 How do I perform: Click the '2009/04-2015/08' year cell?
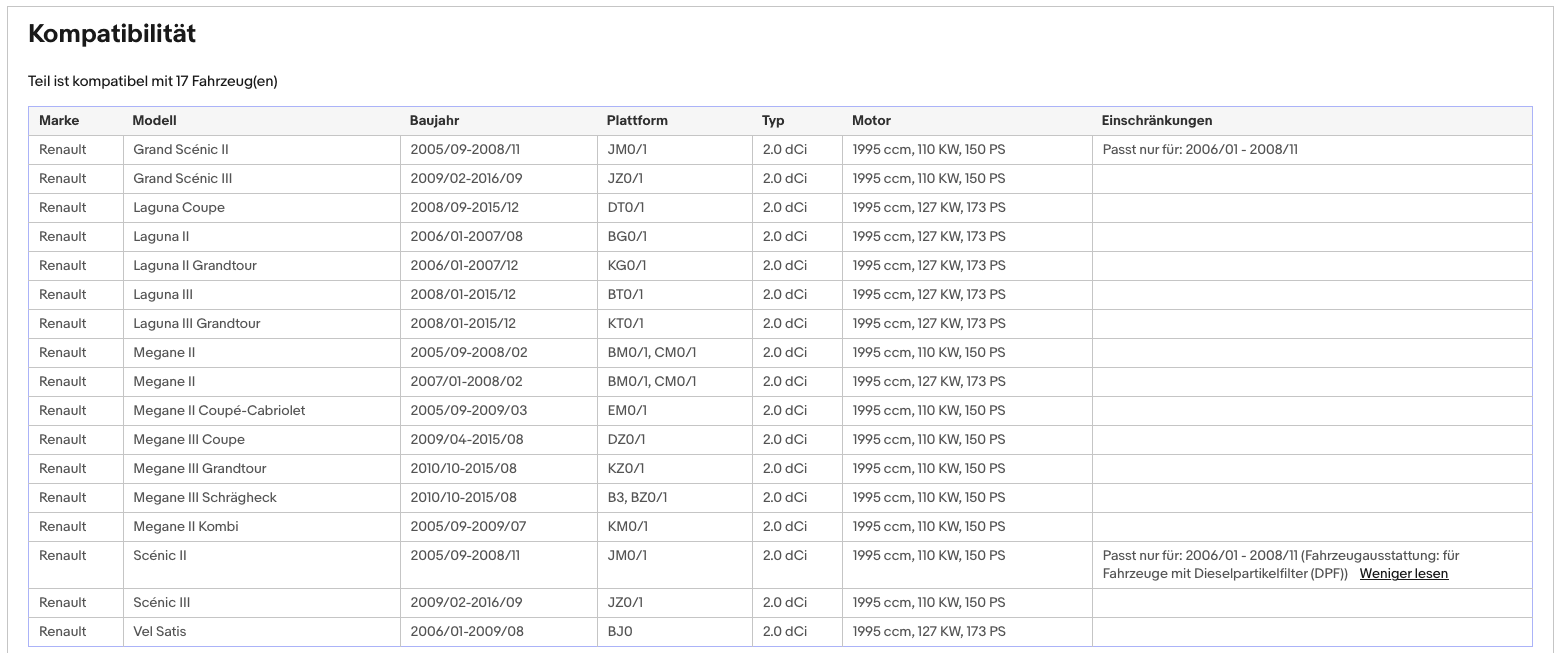499,439
